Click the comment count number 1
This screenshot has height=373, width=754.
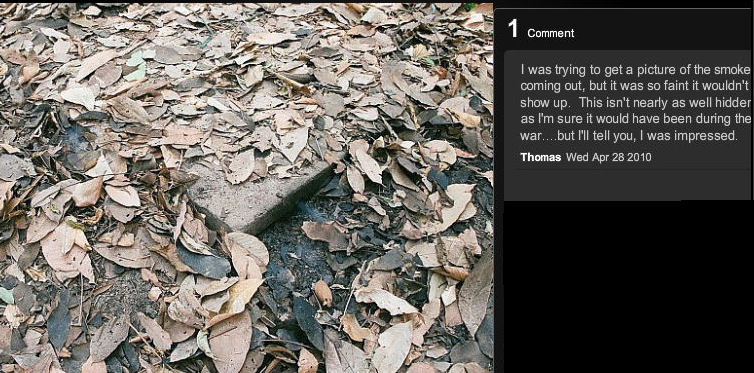[x=514, y=29]
